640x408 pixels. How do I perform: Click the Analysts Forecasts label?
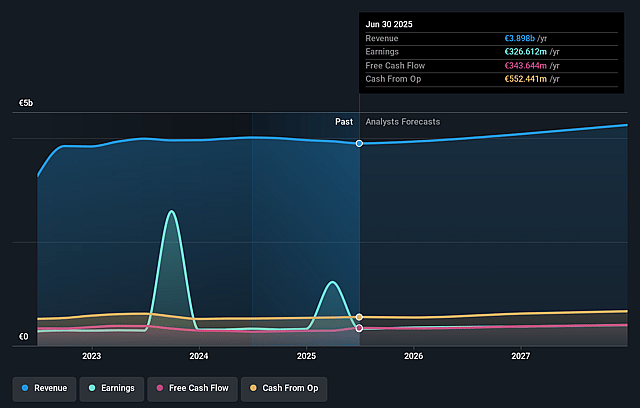pyautogui.click(x=403, y=122)
